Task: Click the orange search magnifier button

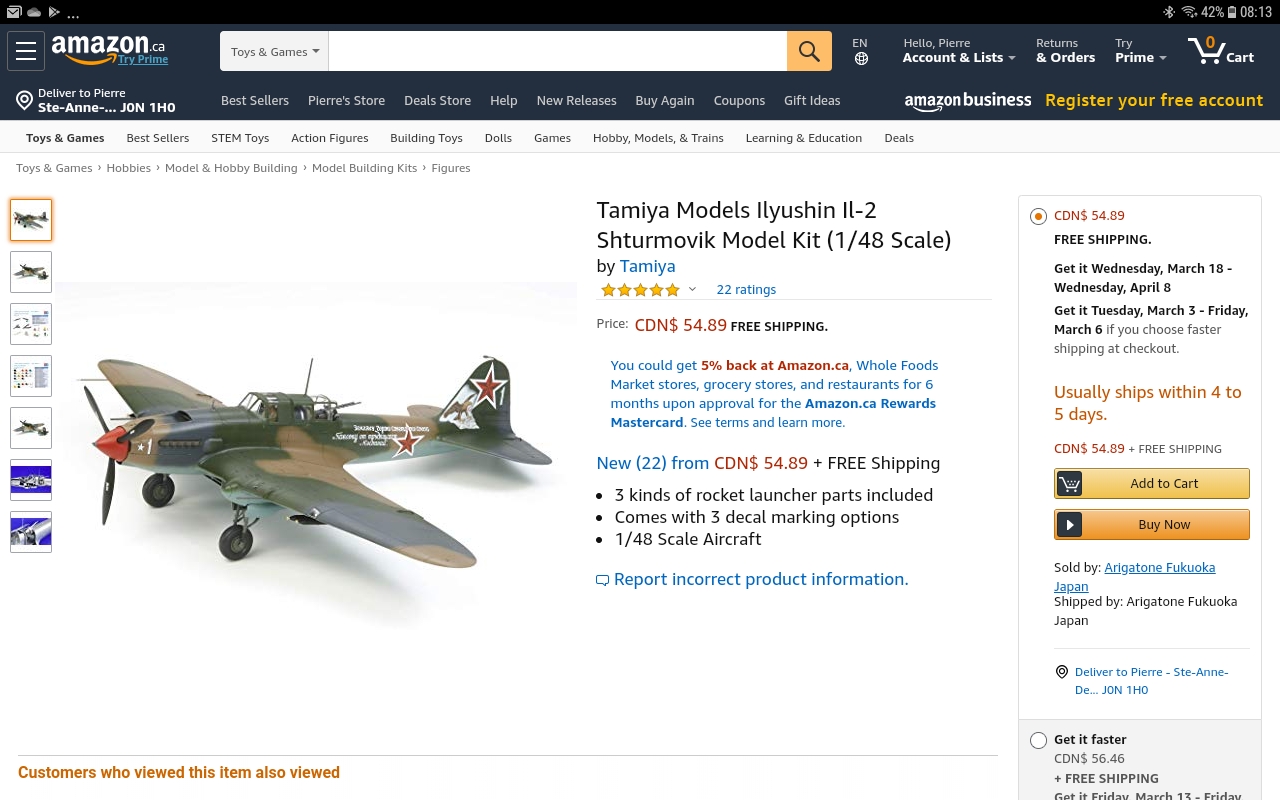Action: click(x=809, y=51)
